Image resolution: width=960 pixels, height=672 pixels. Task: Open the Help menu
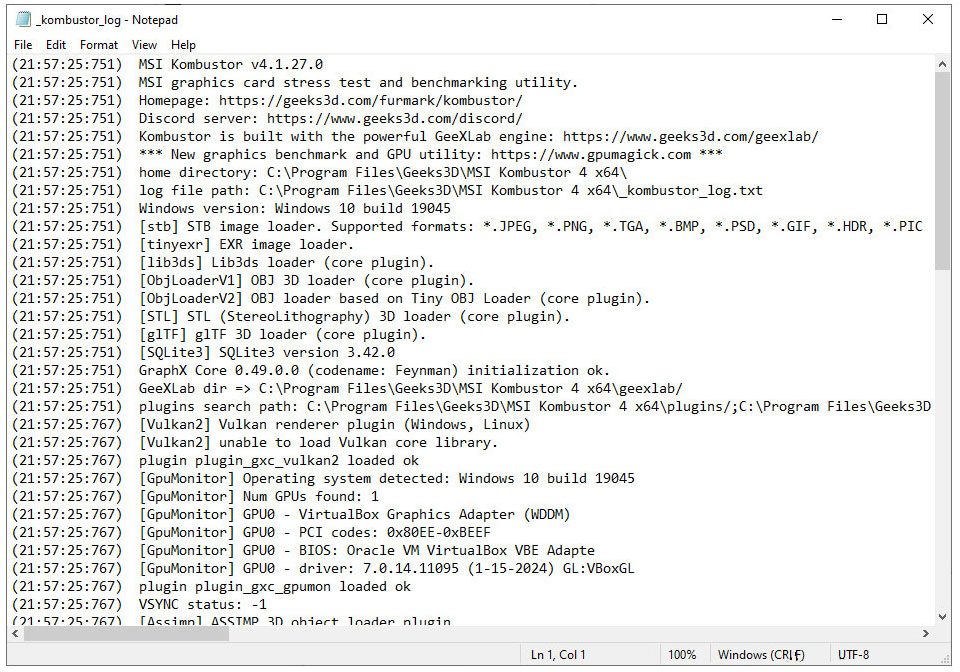pyautogui.click(x=183, y=45)
